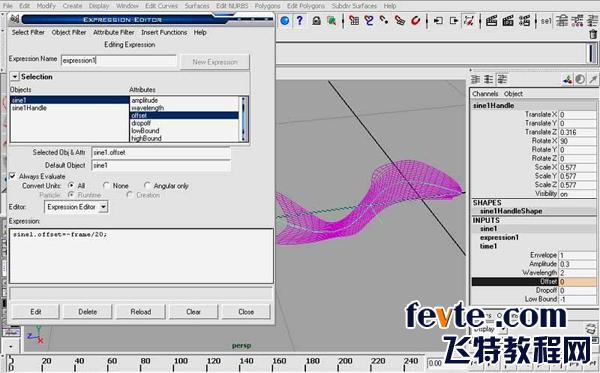Viewport: 600px width, 373px height.
Task: Toggle the Always Evaluate checkbox
Action: click(x=12, y=176)
